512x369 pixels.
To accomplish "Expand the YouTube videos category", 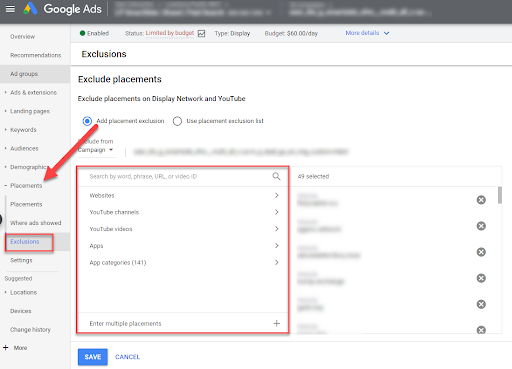I will pos(183,229).
